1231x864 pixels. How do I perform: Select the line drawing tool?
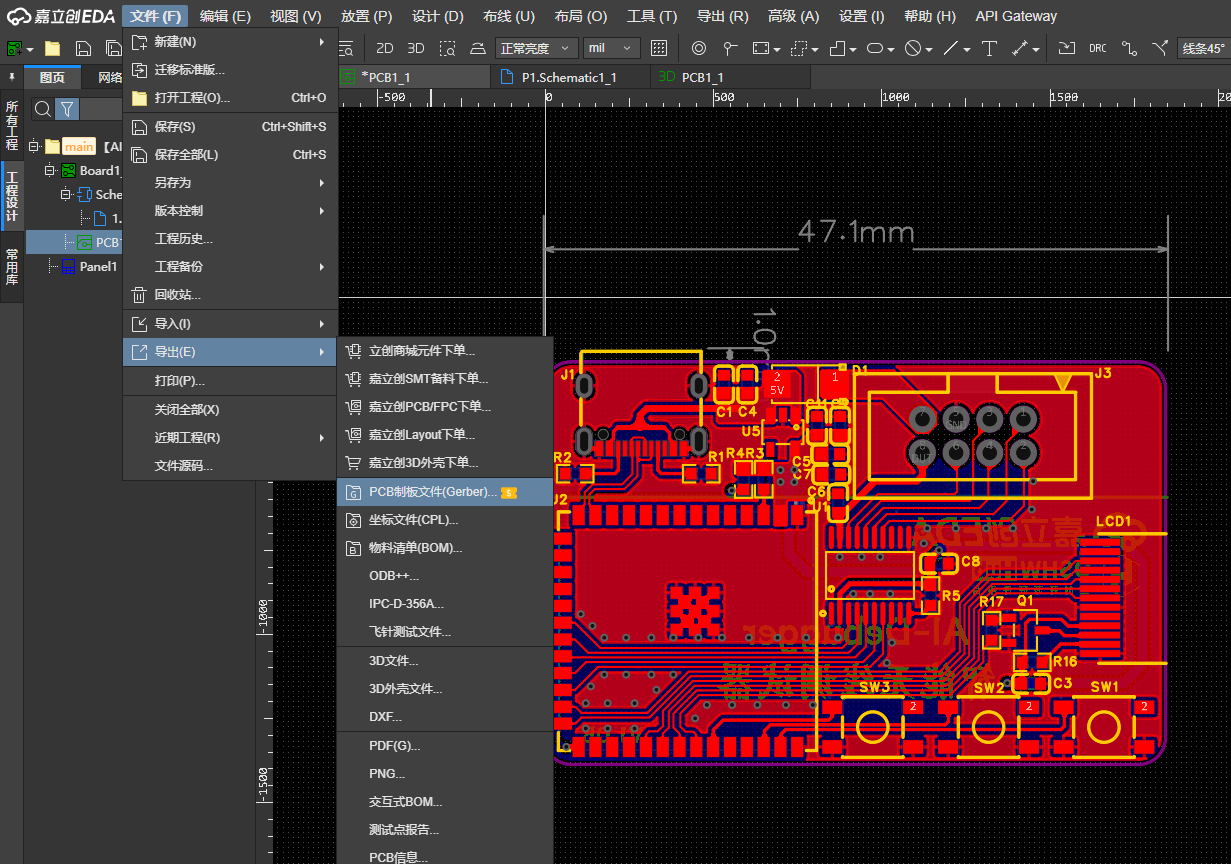coord(950,48)
